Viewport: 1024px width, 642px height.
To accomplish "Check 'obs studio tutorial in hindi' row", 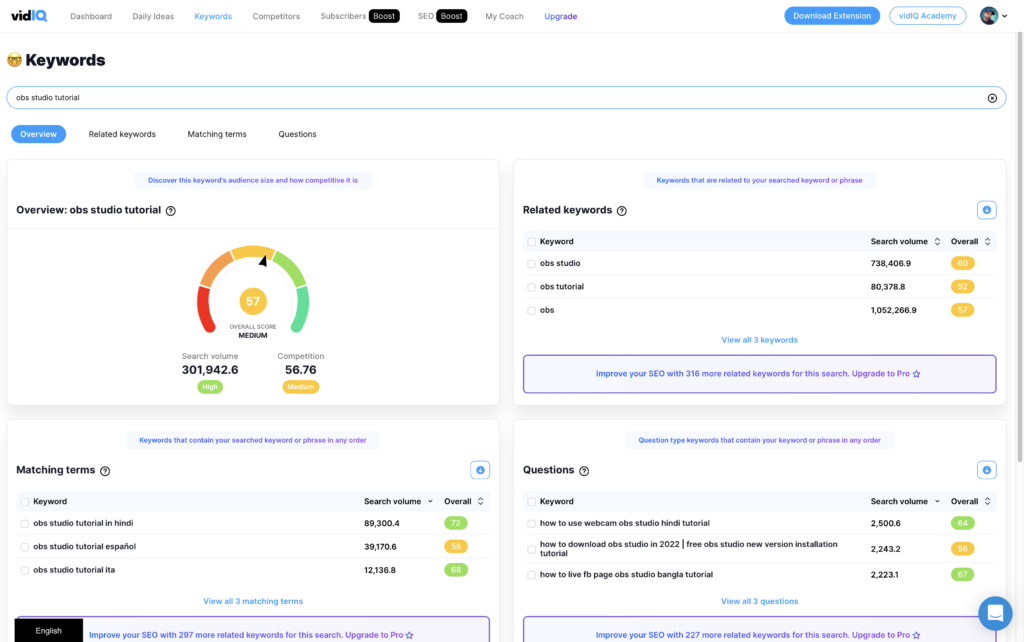I will (25, 524).
